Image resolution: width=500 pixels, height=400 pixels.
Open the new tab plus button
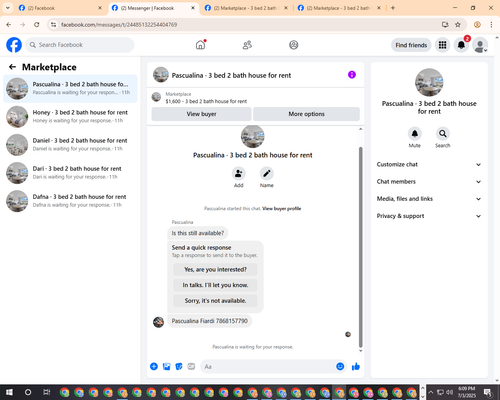[x=393, y=8]
